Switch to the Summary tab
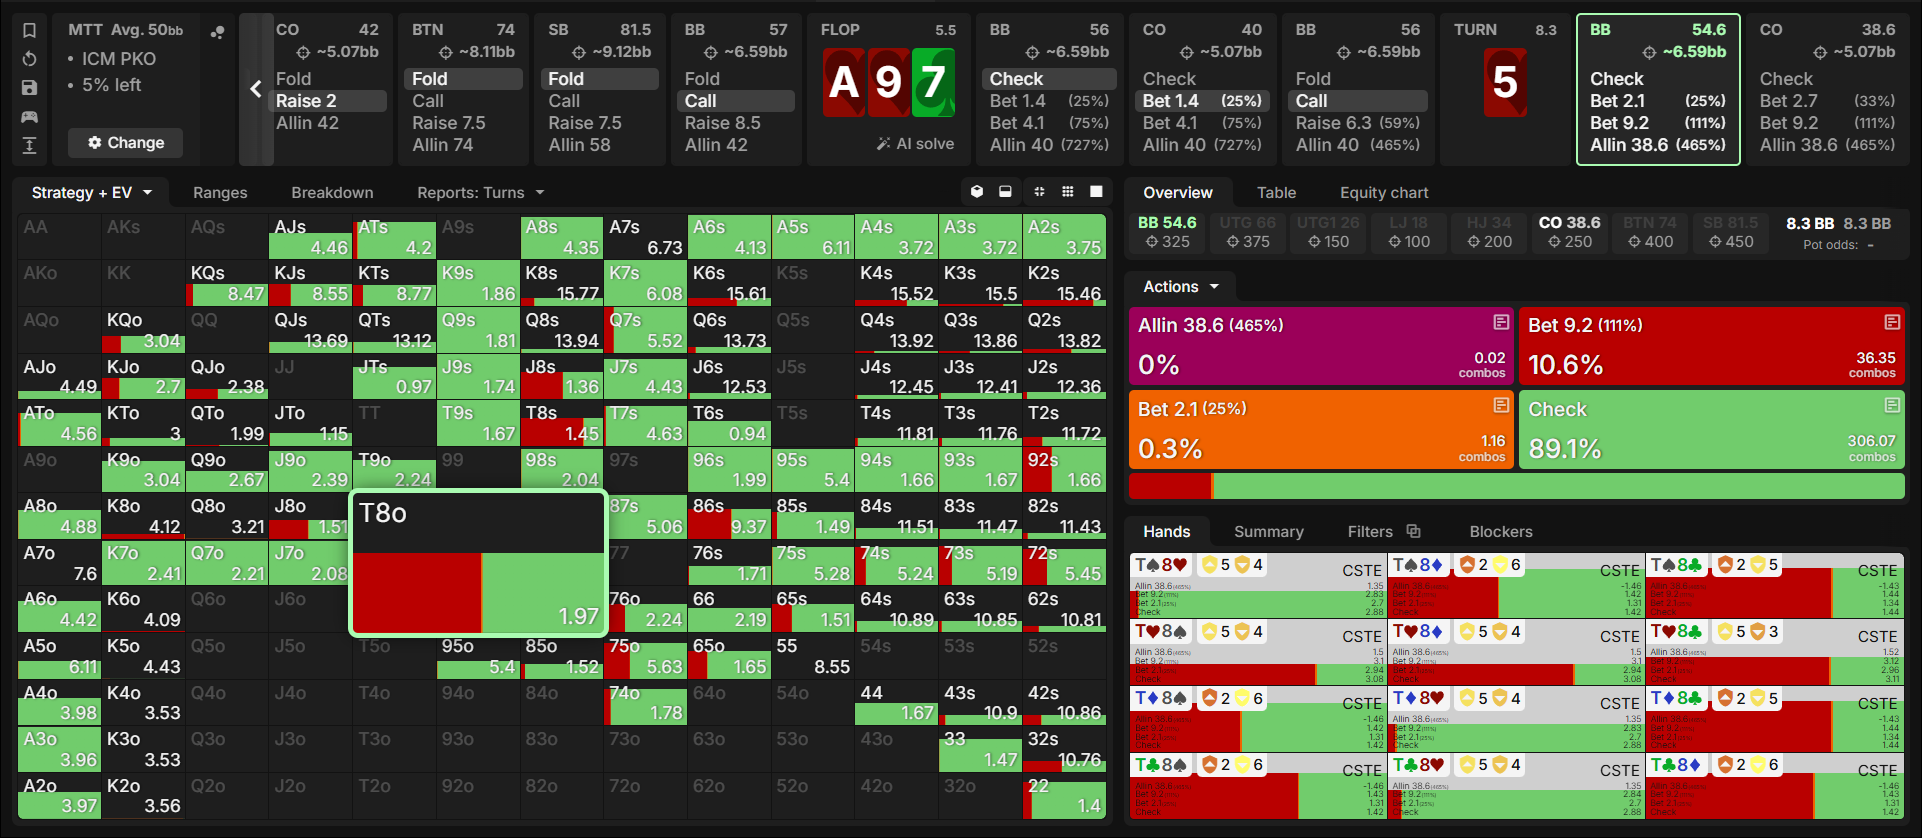This screenshot has height=838, width=1922. pyautogui.click(x=1268, y=531)
